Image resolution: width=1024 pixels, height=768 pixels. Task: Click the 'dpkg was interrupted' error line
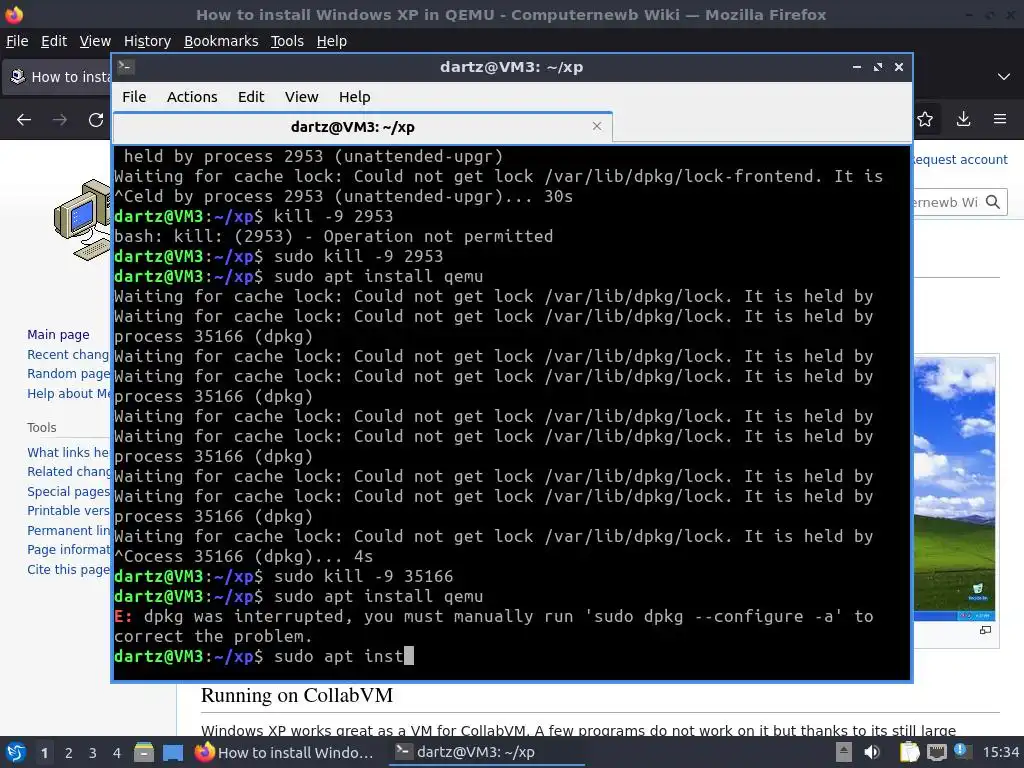[494, 616]
